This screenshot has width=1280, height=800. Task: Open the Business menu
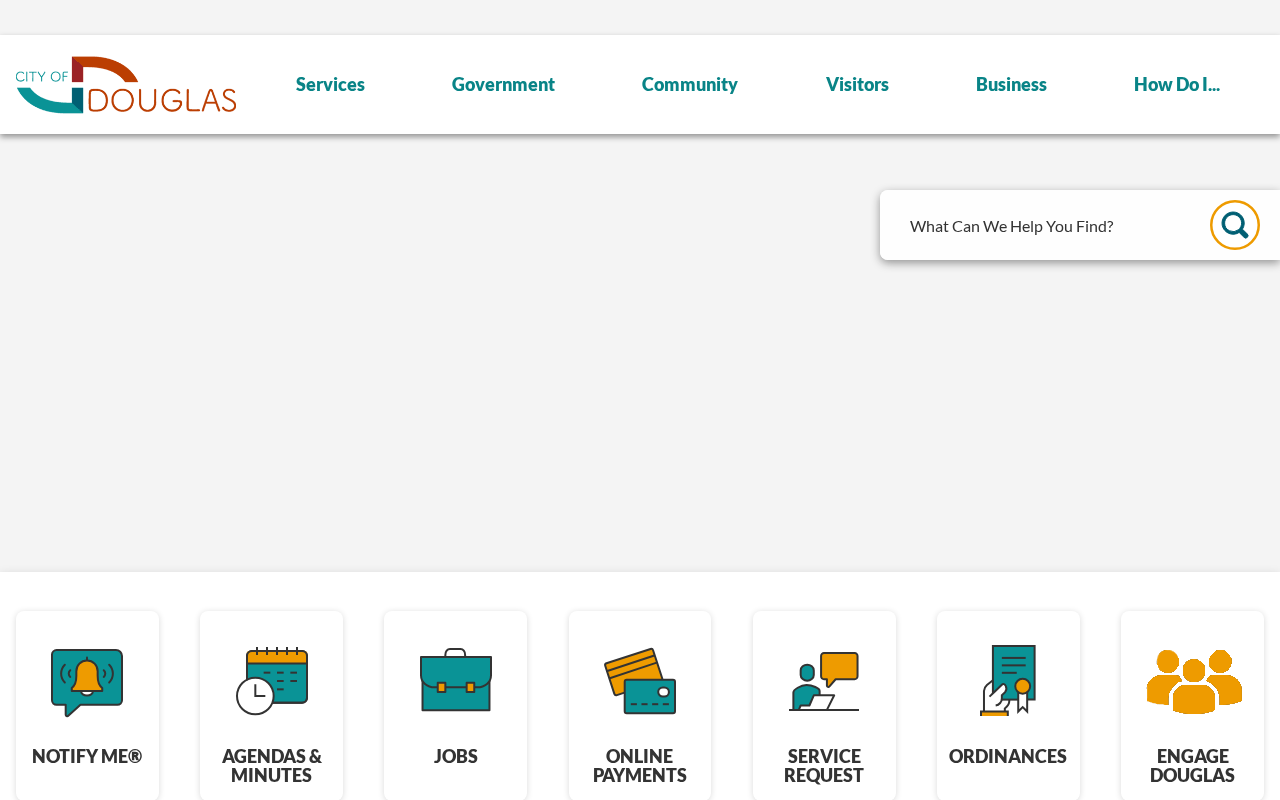[1011, 85]
